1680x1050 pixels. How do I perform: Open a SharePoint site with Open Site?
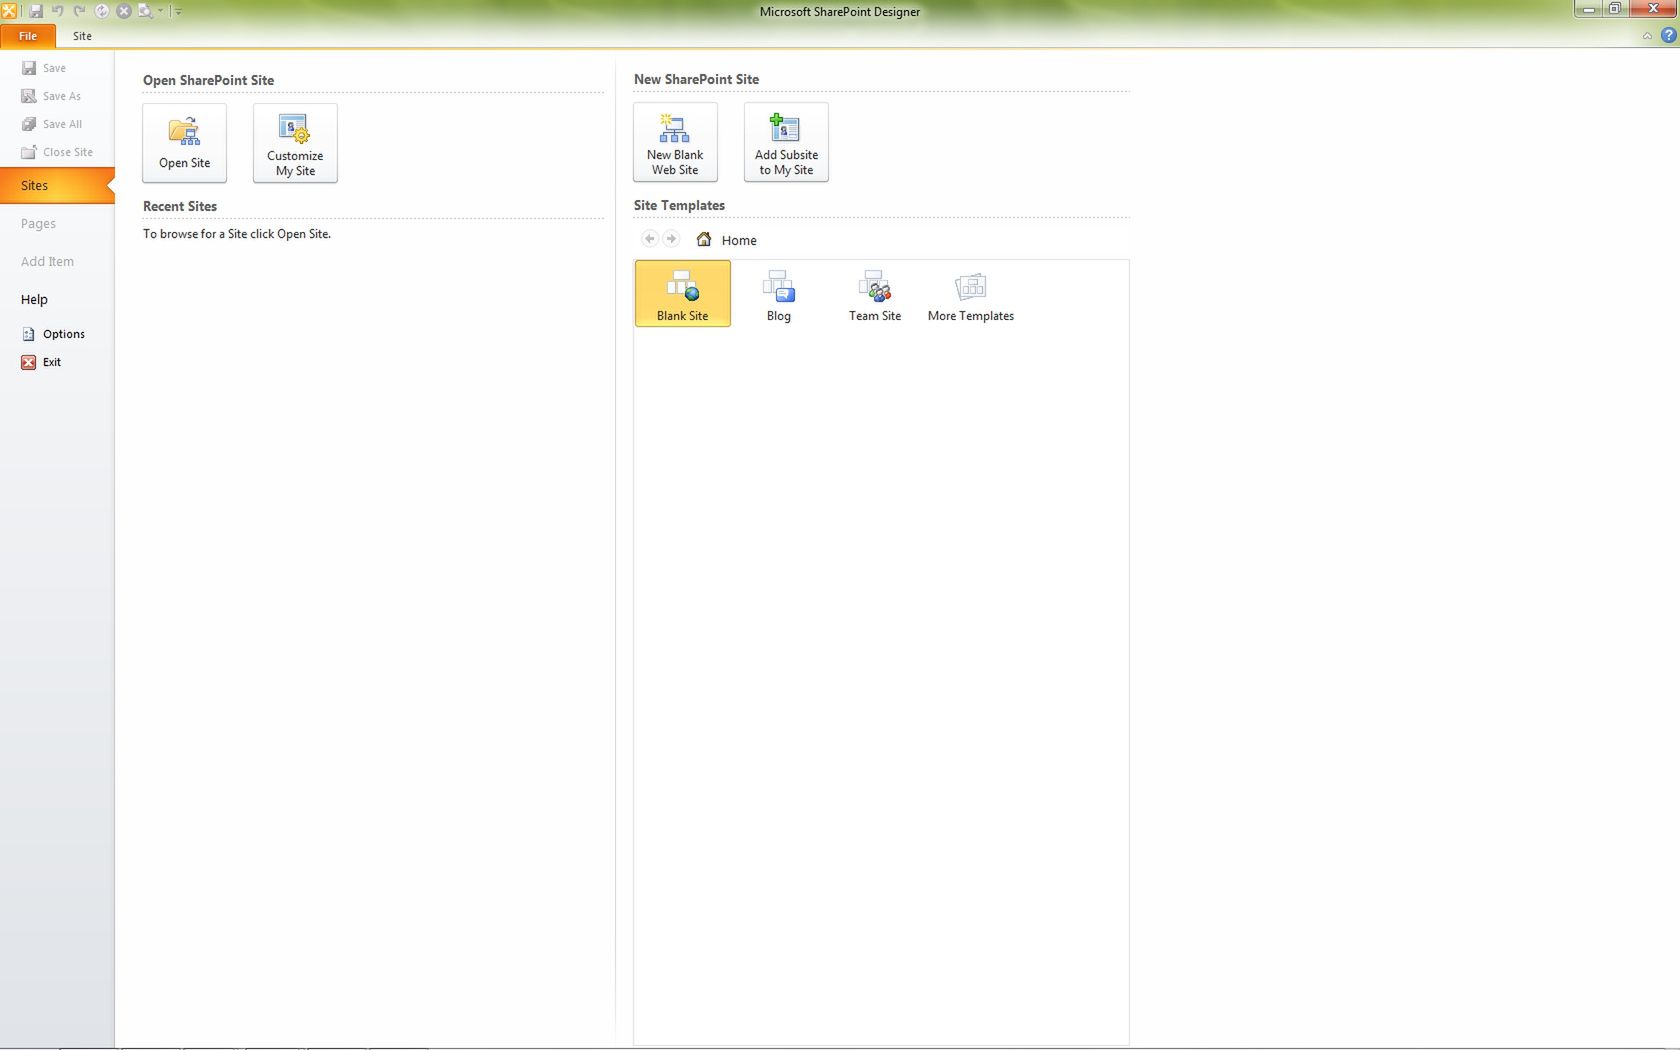click(184, 142)
